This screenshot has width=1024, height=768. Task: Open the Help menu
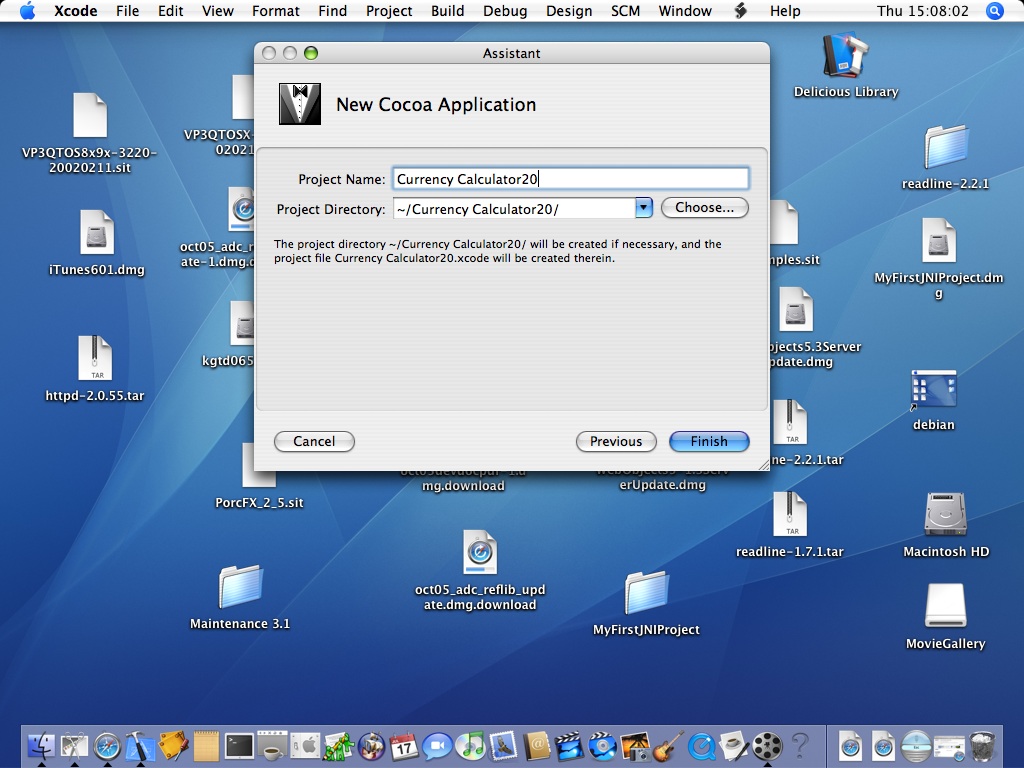(x=784, y=11)
